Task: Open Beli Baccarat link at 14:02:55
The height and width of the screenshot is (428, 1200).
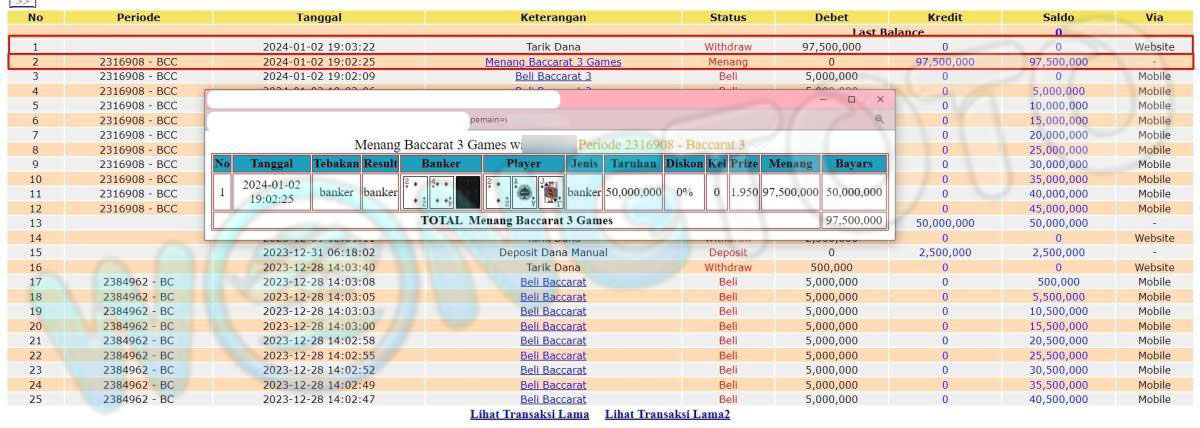Action: click(553, 355)
